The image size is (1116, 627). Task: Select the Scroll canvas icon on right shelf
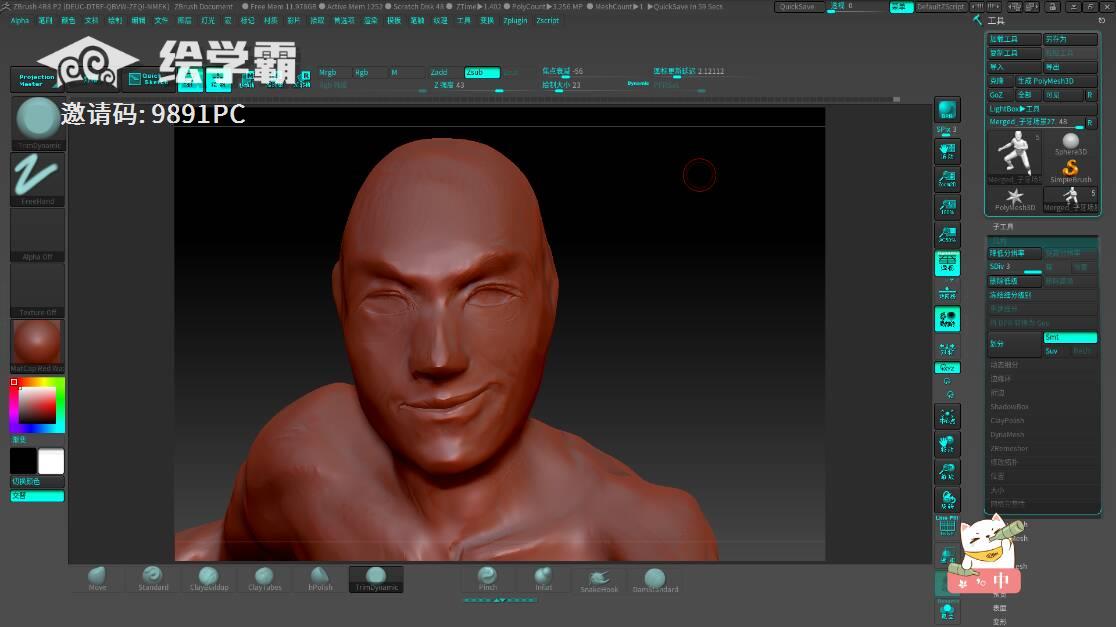point(947,151)
